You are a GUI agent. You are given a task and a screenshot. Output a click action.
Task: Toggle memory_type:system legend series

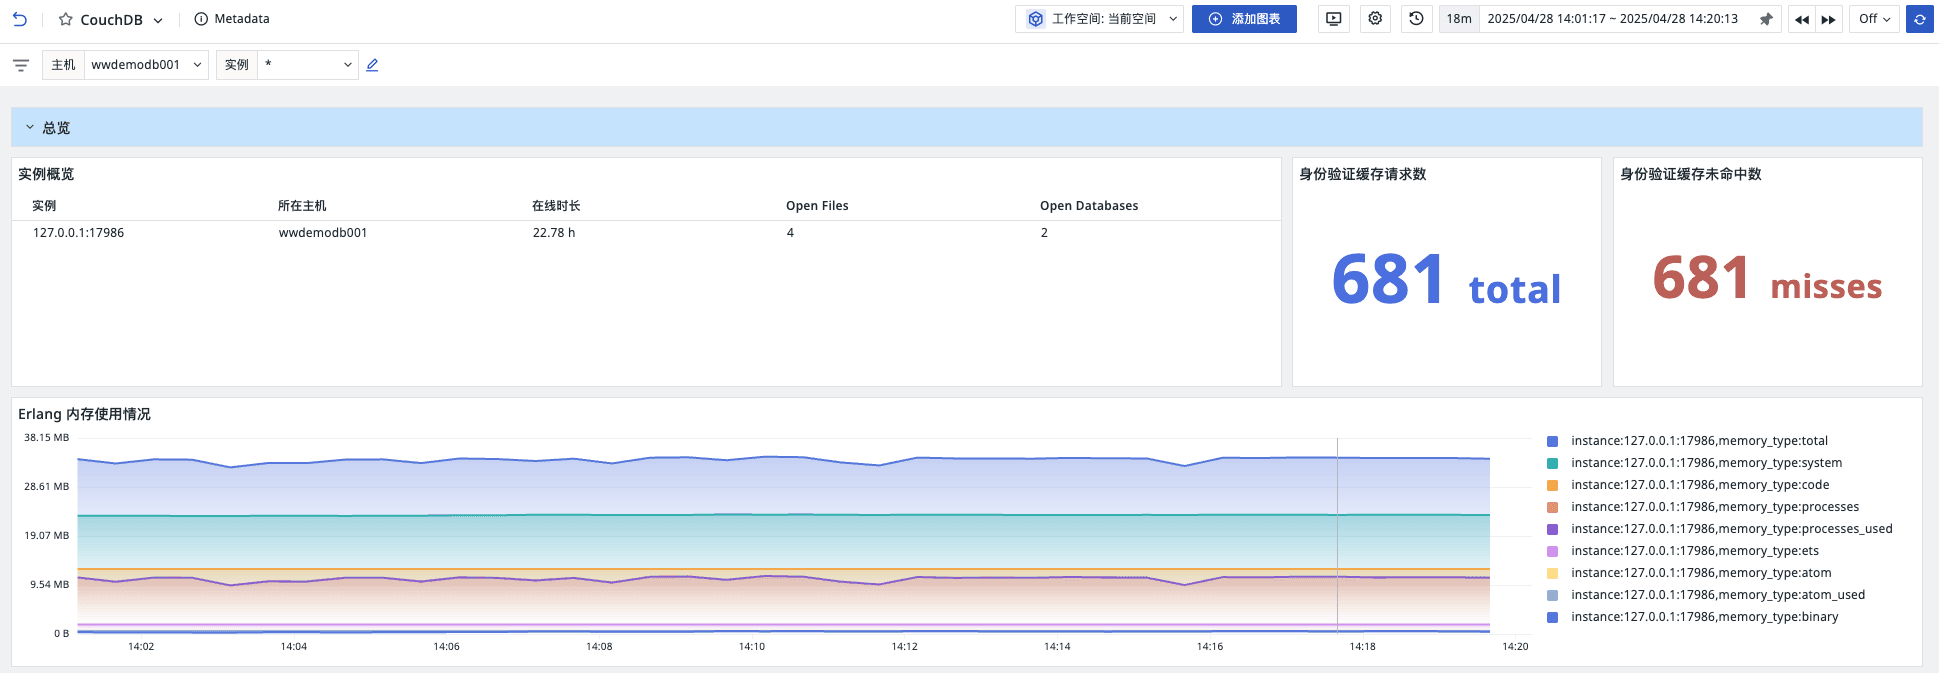tap(1705, 463)
